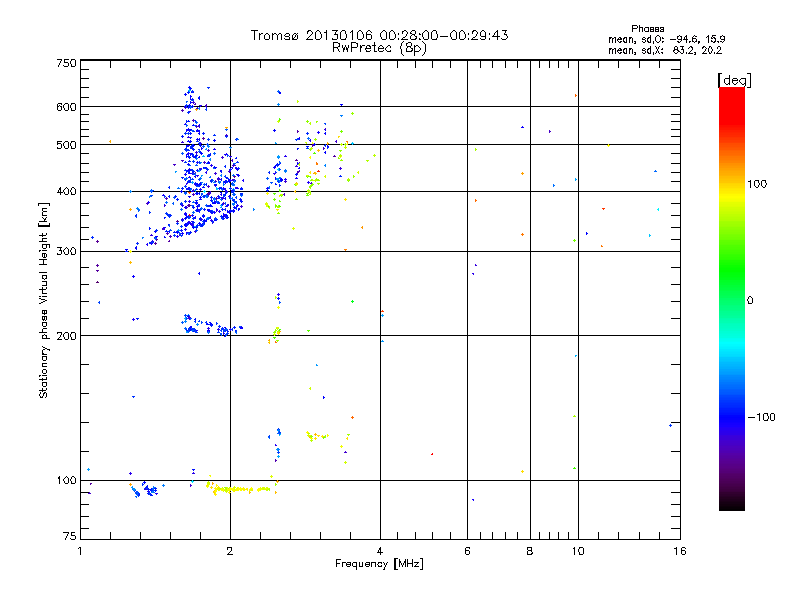Click the blue echo trace just above 200 km
This screenshot has height=600, width=800.
pyautogui.click(x=212, y=326)
